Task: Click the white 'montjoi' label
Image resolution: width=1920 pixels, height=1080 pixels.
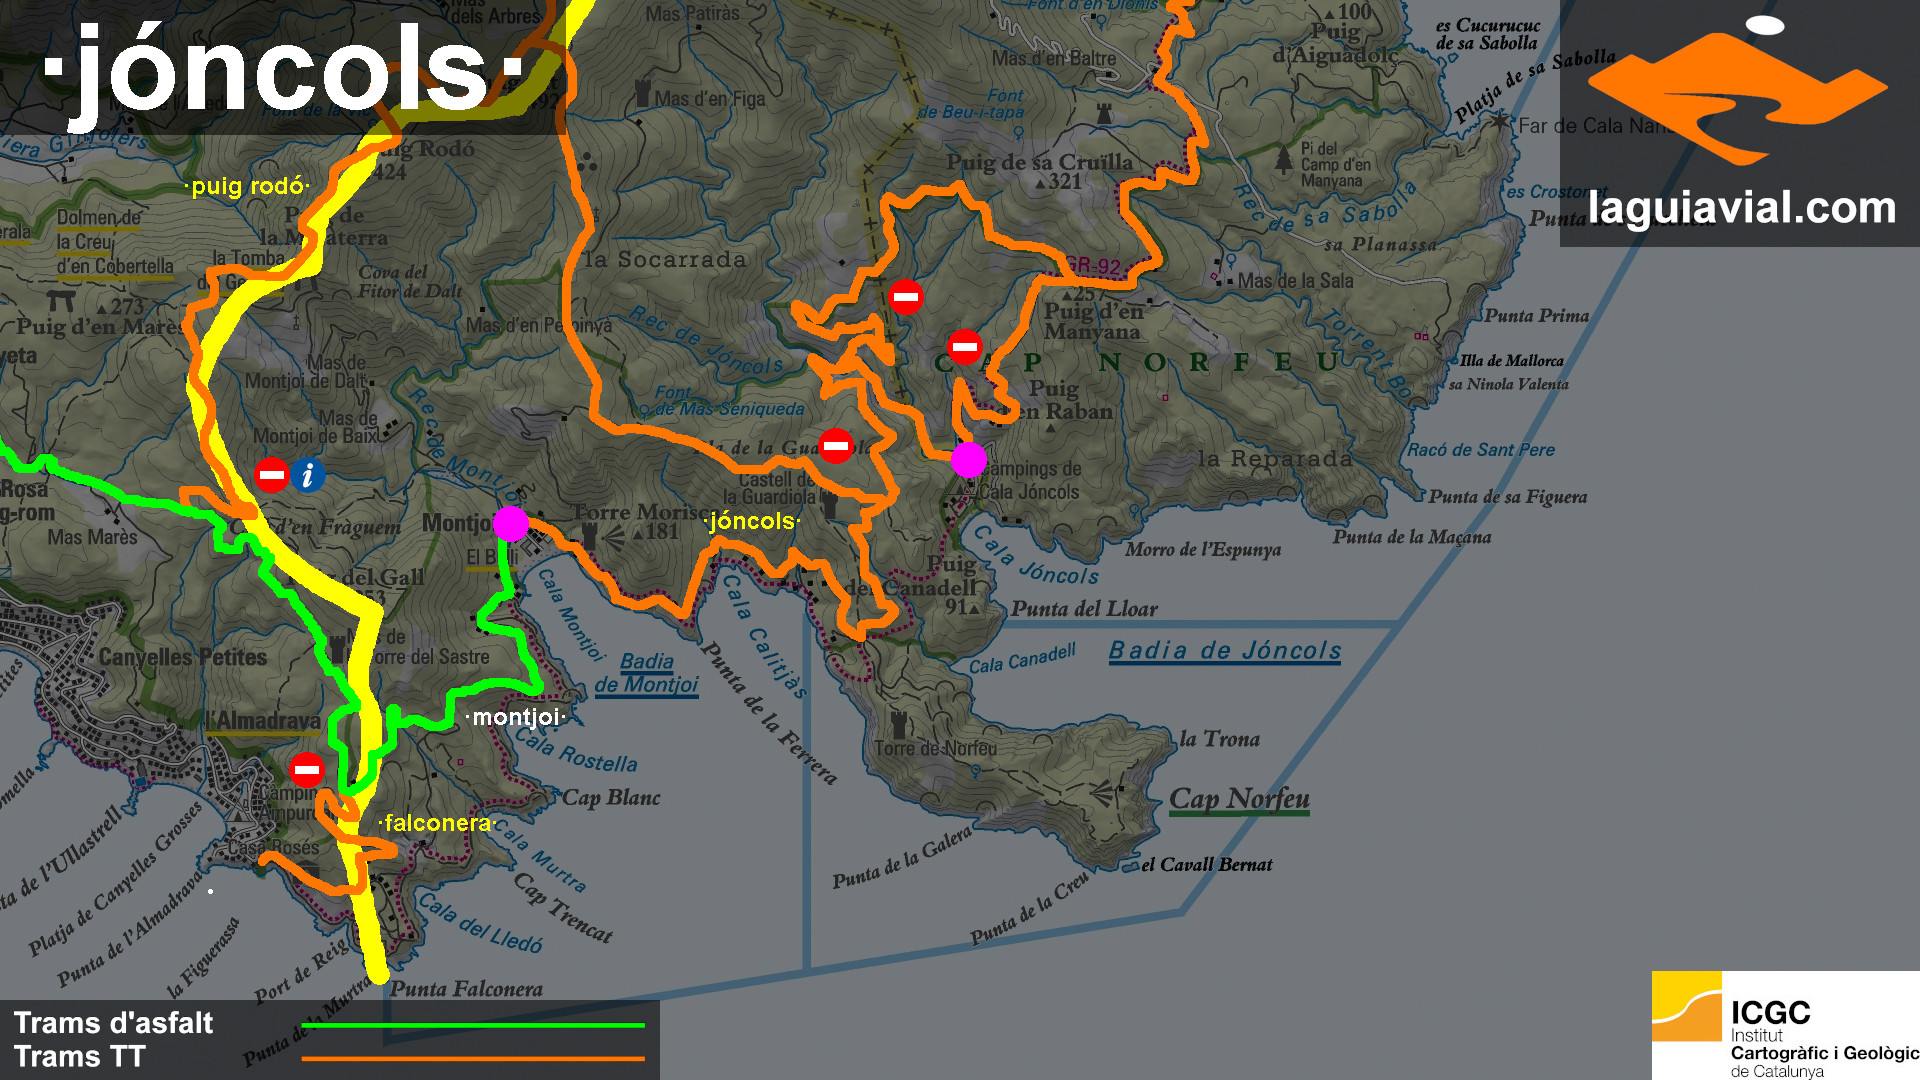Action: 516,717
